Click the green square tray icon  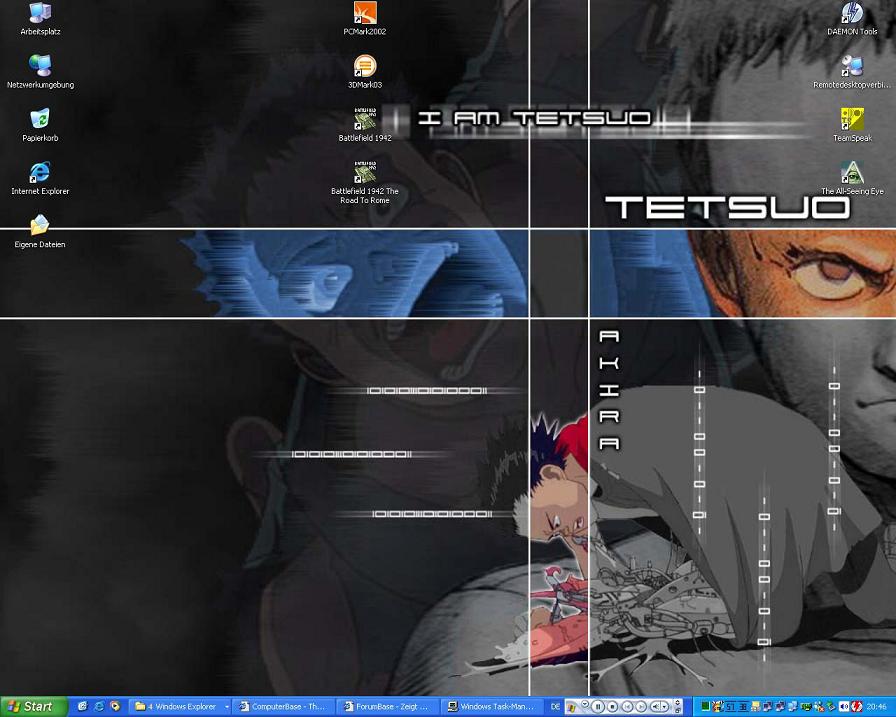tap(706, 707)
